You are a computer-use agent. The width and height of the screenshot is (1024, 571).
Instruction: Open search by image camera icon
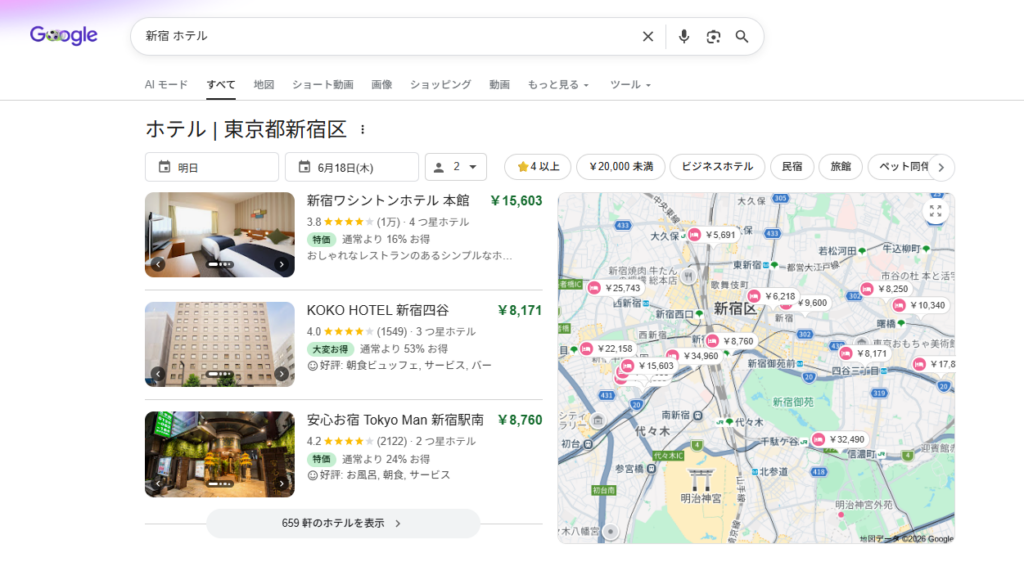[713, 37]
